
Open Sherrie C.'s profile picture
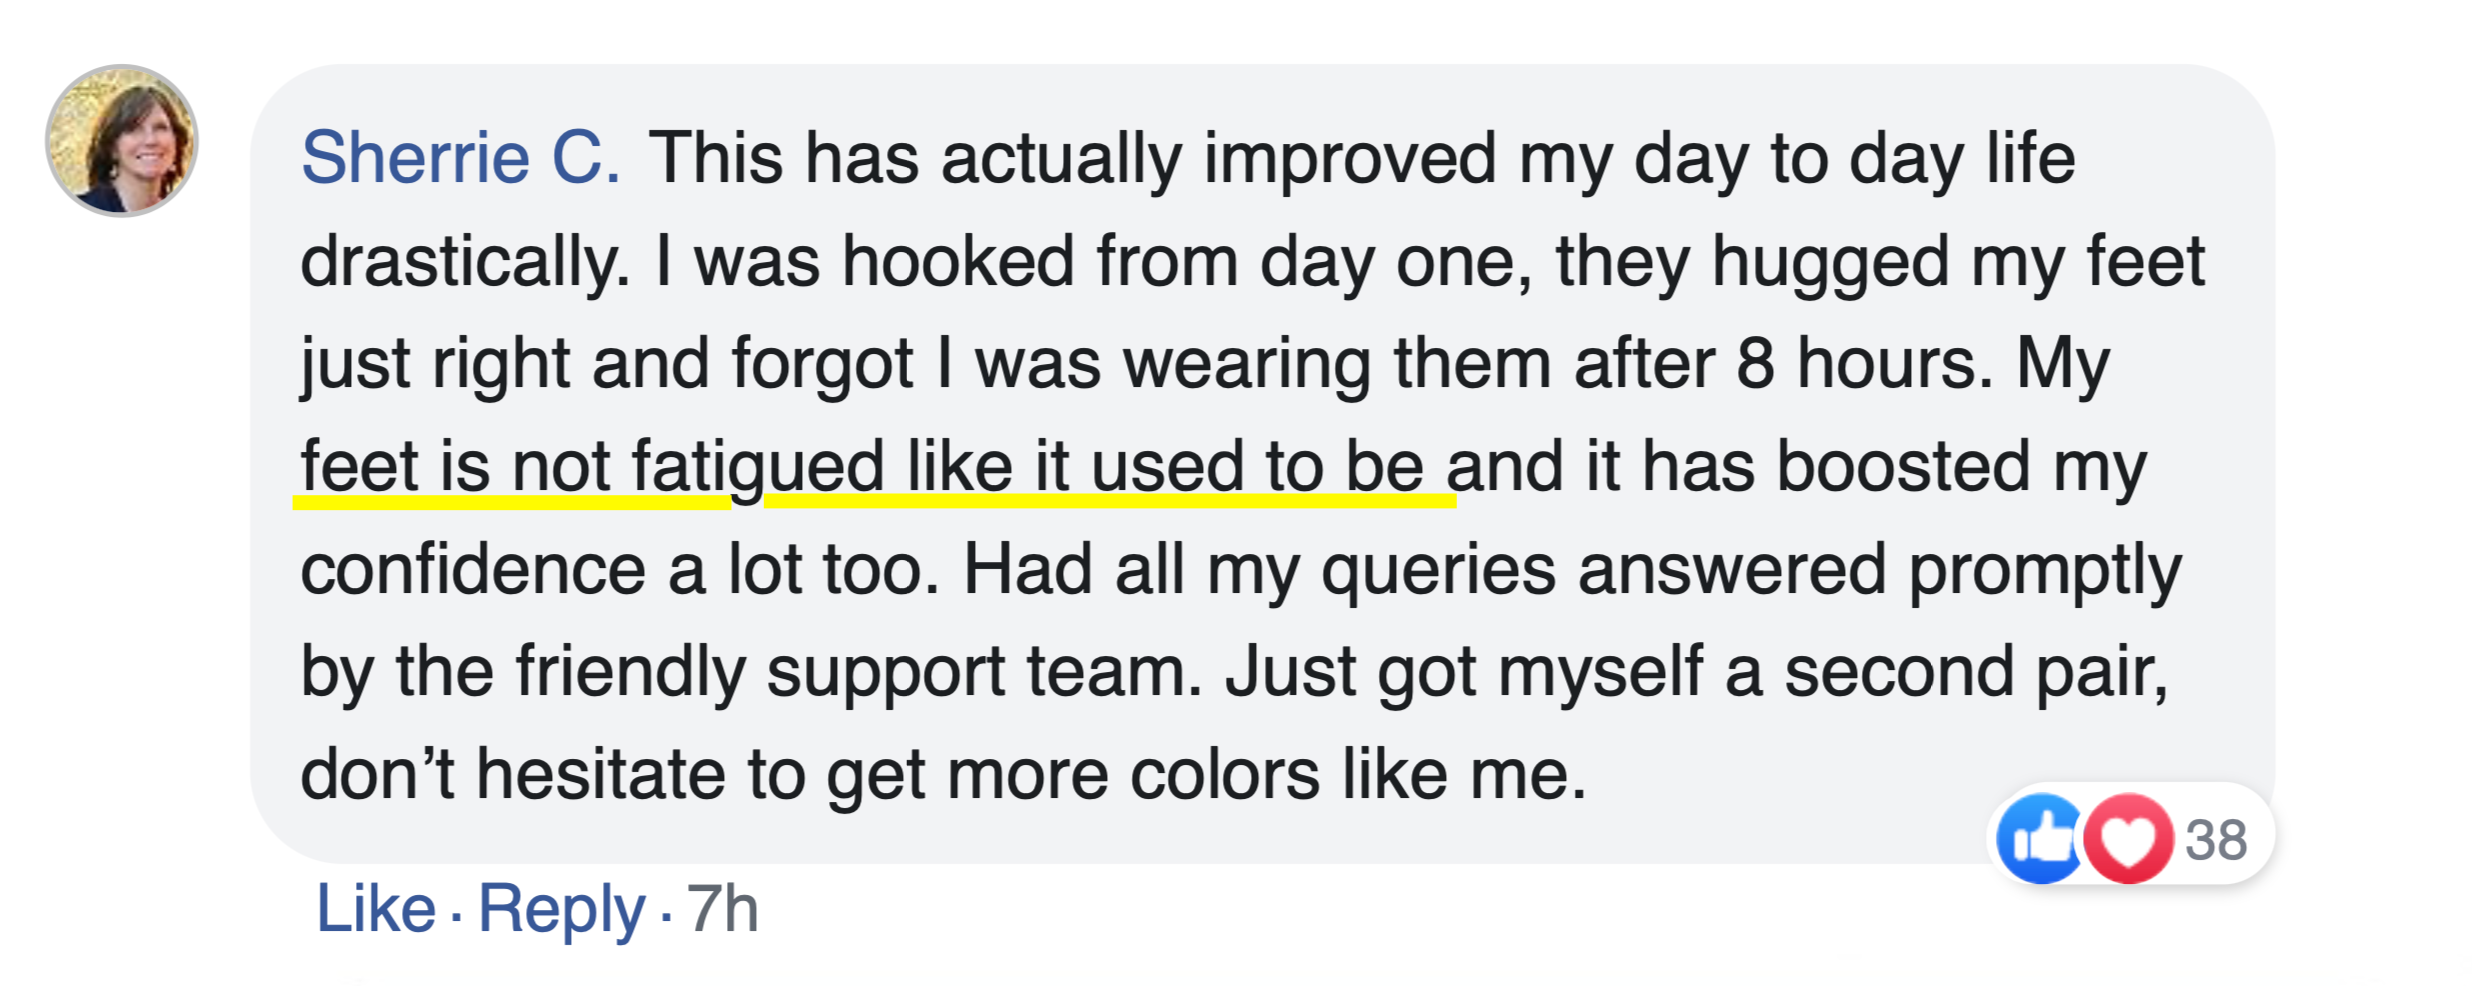[122, 141]
